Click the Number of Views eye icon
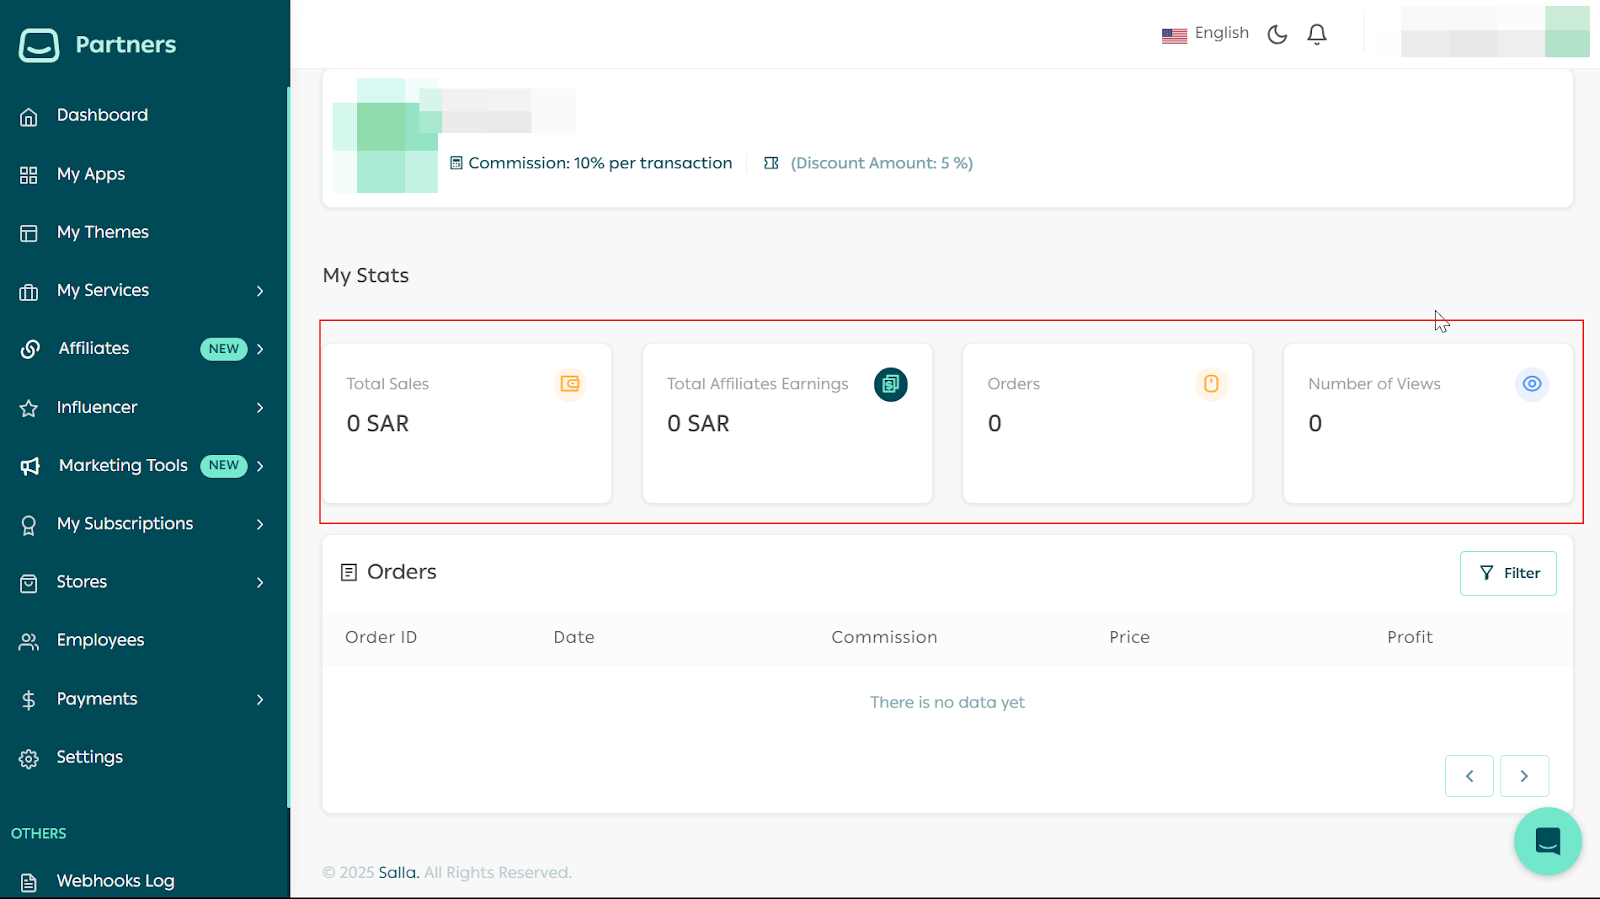 (x=1531, y=384)
